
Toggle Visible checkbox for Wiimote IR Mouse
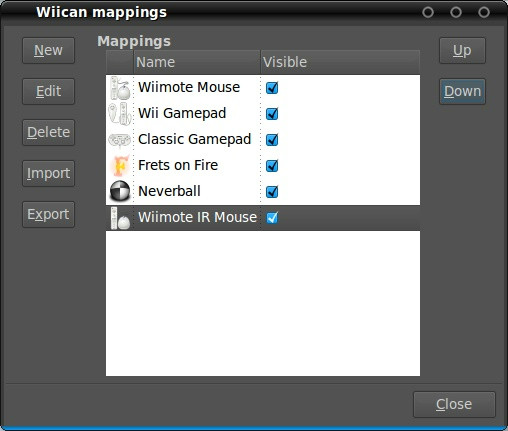(x=272, y=218)
